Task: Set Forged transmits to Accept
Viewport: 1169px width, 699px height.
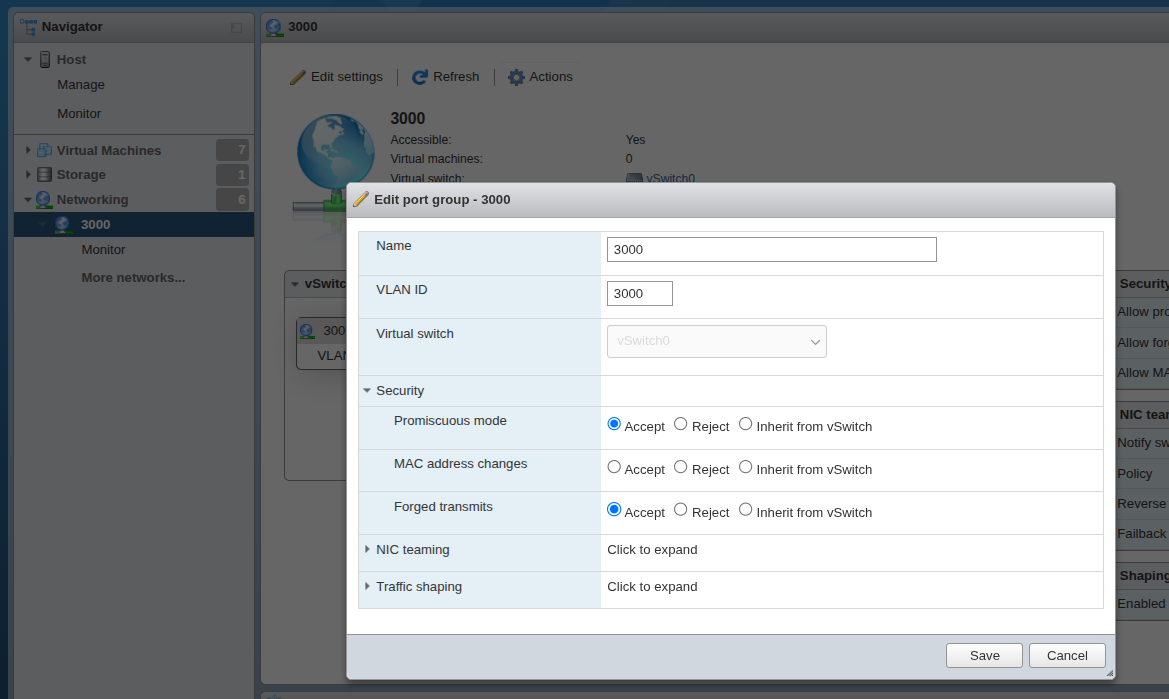Action: [614, 510]
